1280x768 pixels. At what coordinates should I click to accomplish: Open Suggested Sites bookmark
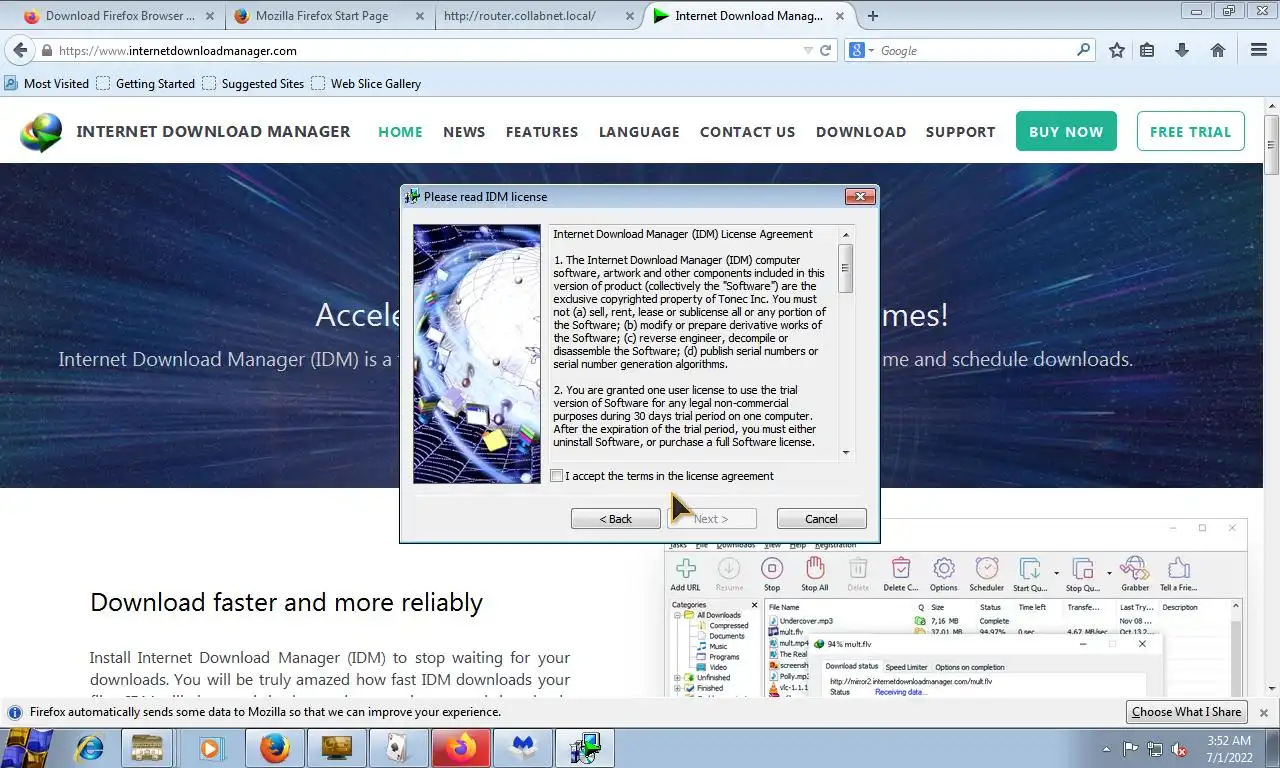(x=253, y=84)
